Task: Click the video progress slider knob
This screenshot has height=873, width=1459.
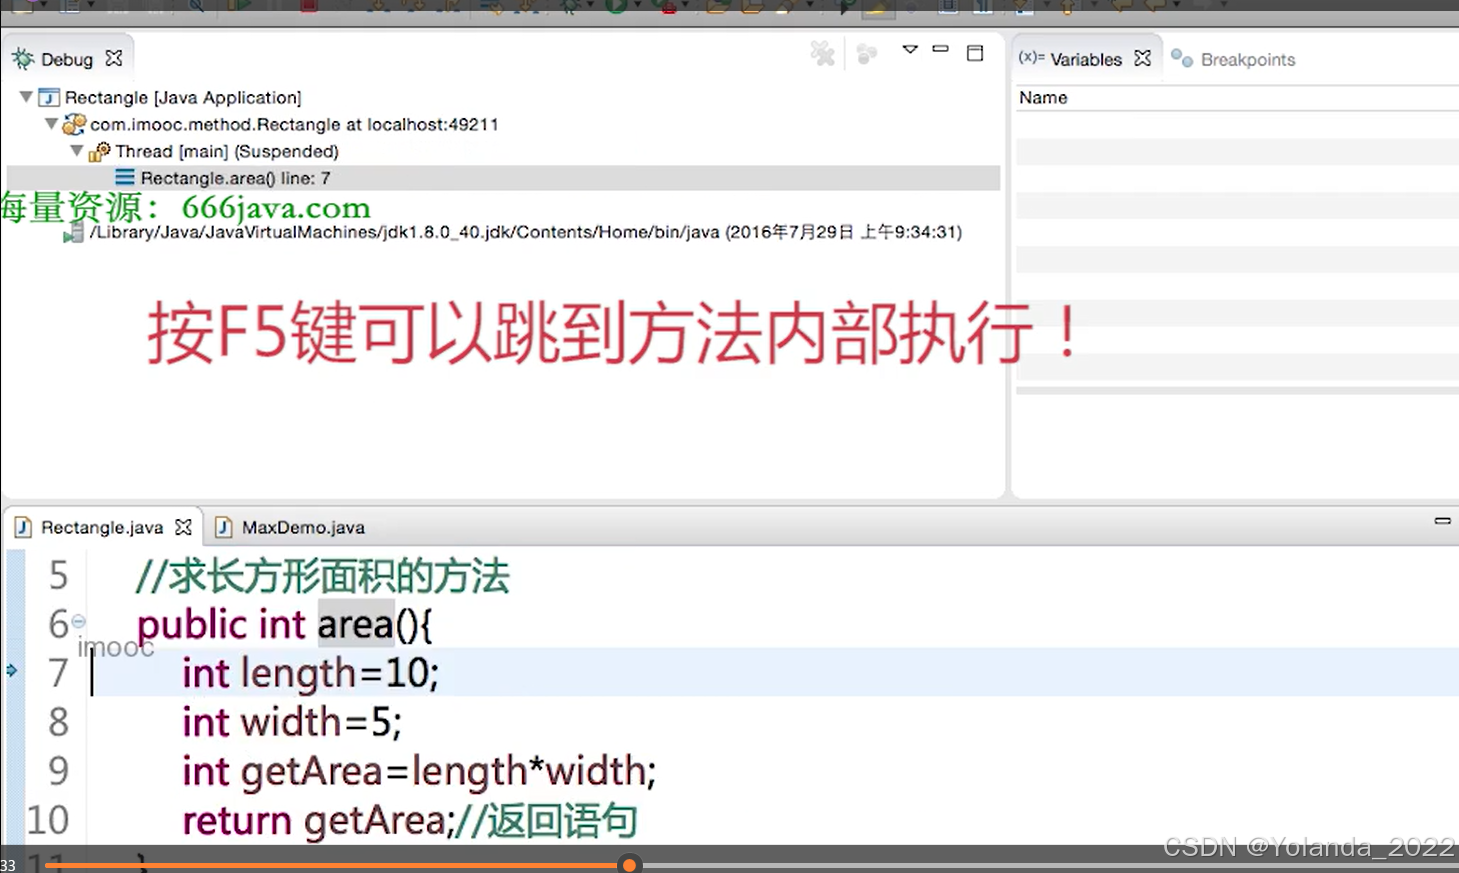Action: click(x=629, y=865)
